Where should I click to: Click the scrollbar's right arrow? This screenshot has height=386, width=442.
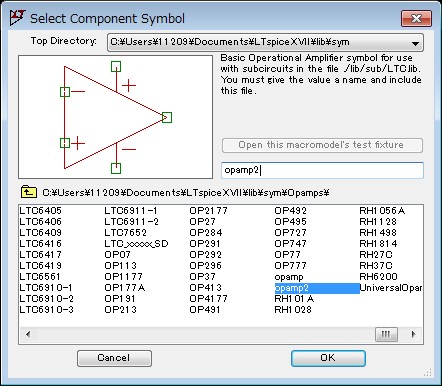click(x=414, y=334)
